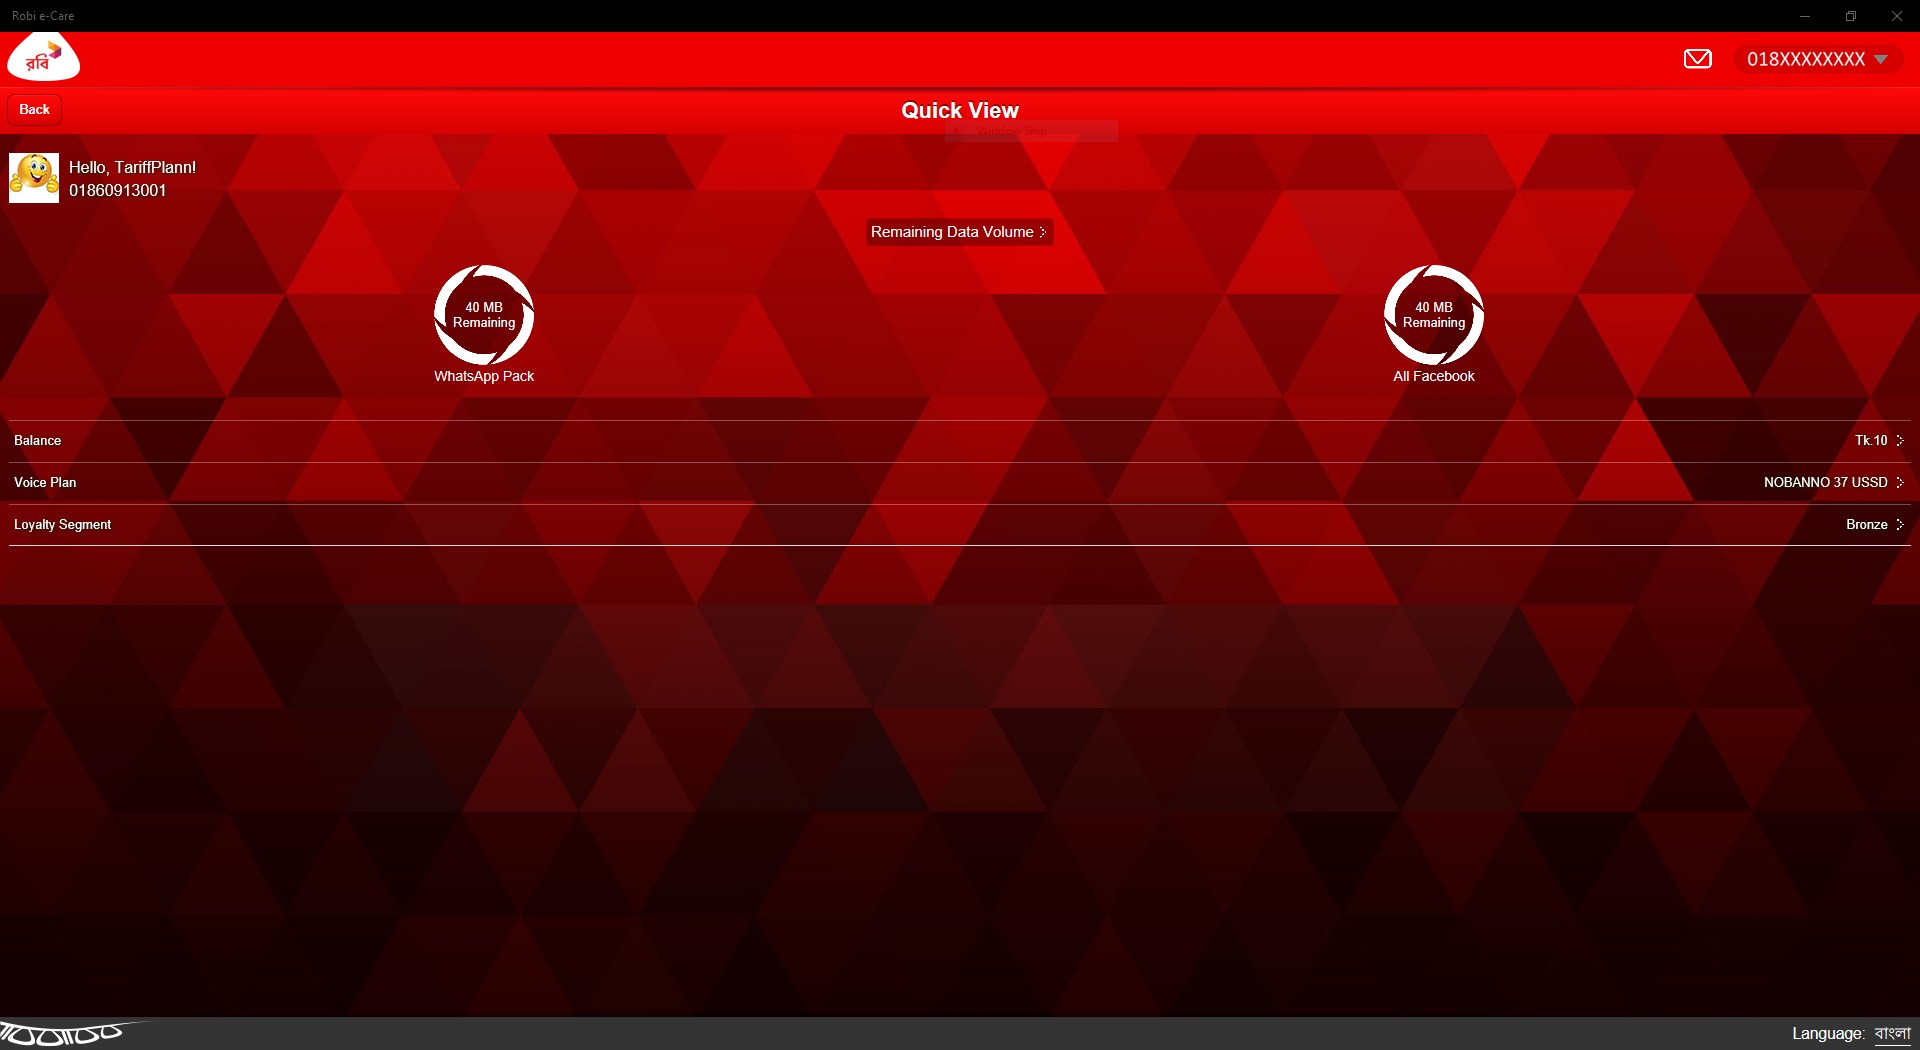Click the smiley profile avatar
The width and height of the screenshot is (1920, 1050).
point(34,178)
